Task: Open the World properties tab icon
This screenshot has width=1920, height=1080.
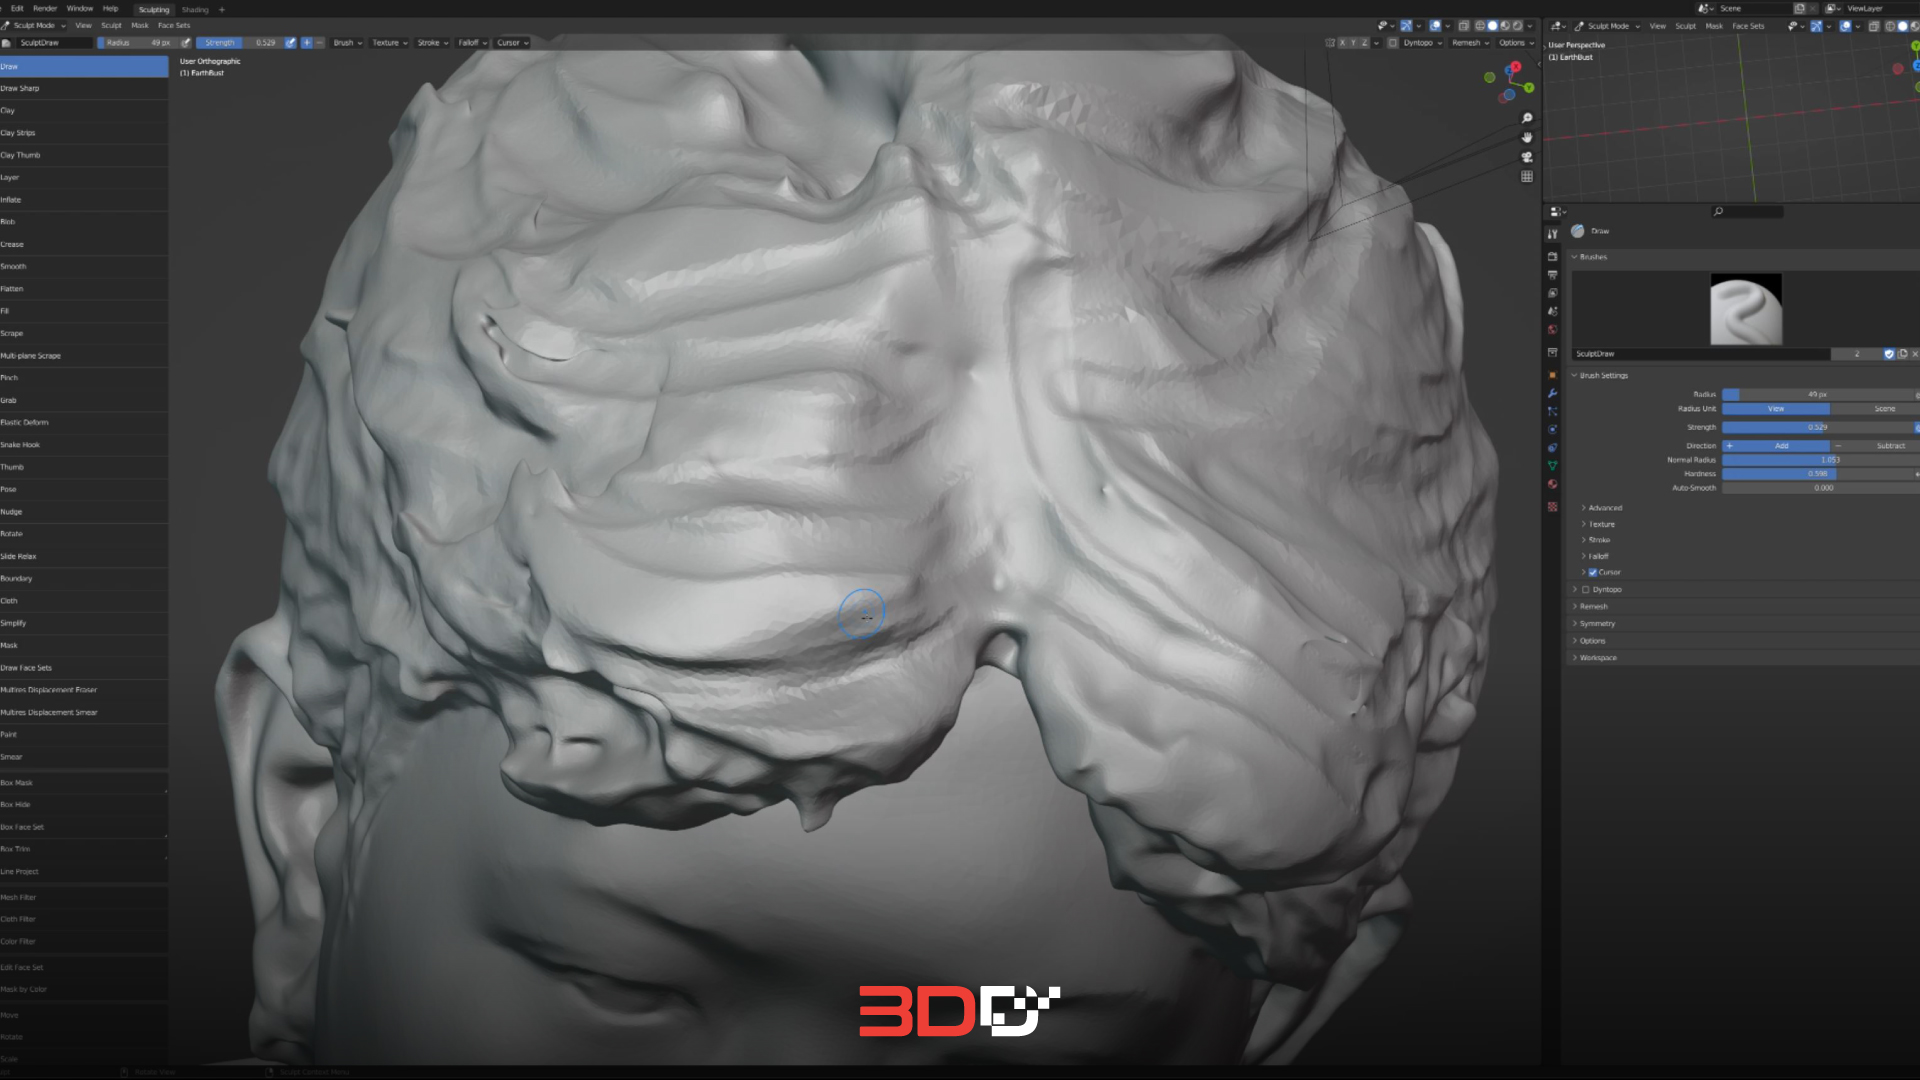Action: (x=1552, y=329)
